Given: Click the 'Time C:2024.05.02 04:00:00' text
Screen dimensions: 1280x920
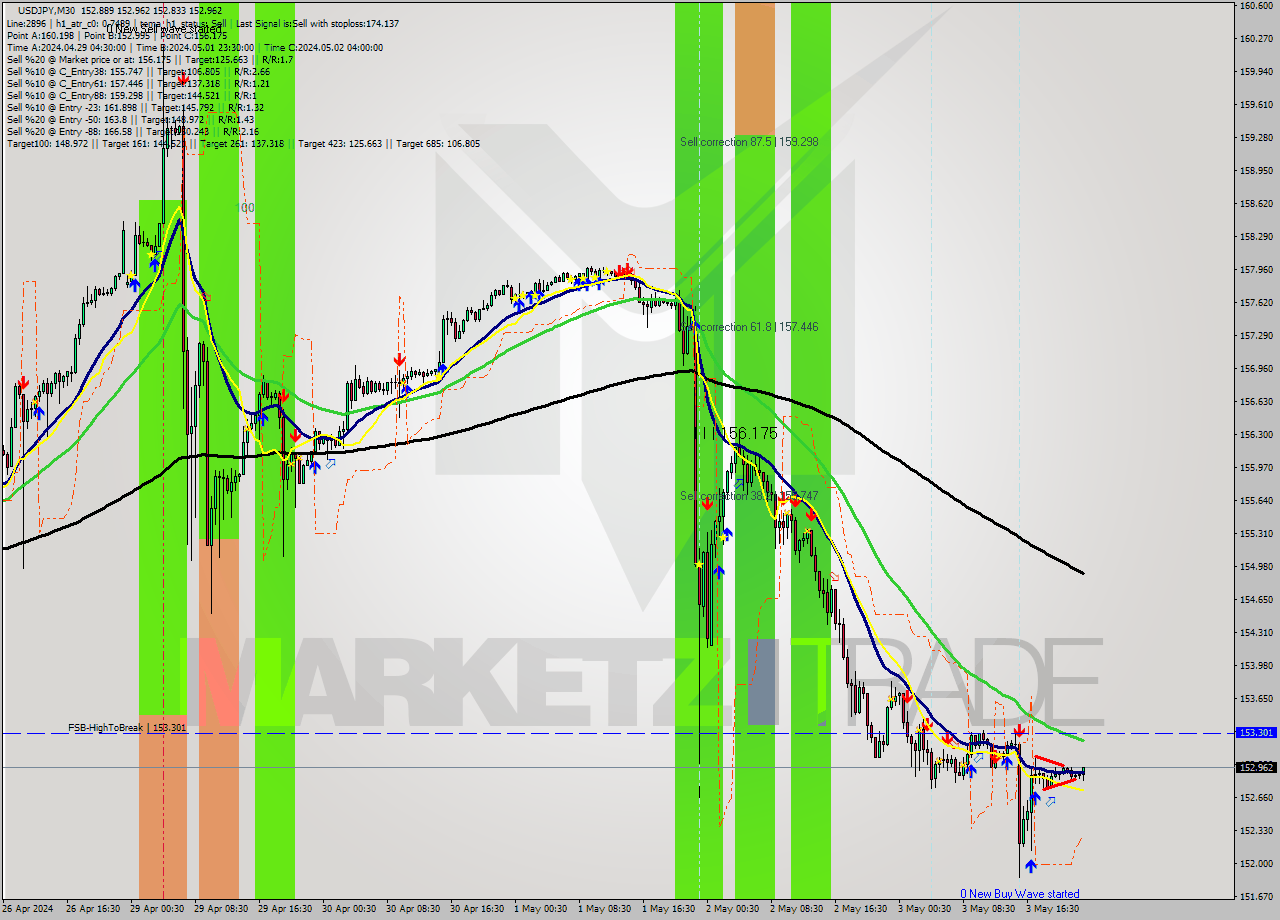Looking at the screenshot, I should [x=324, y=47].
